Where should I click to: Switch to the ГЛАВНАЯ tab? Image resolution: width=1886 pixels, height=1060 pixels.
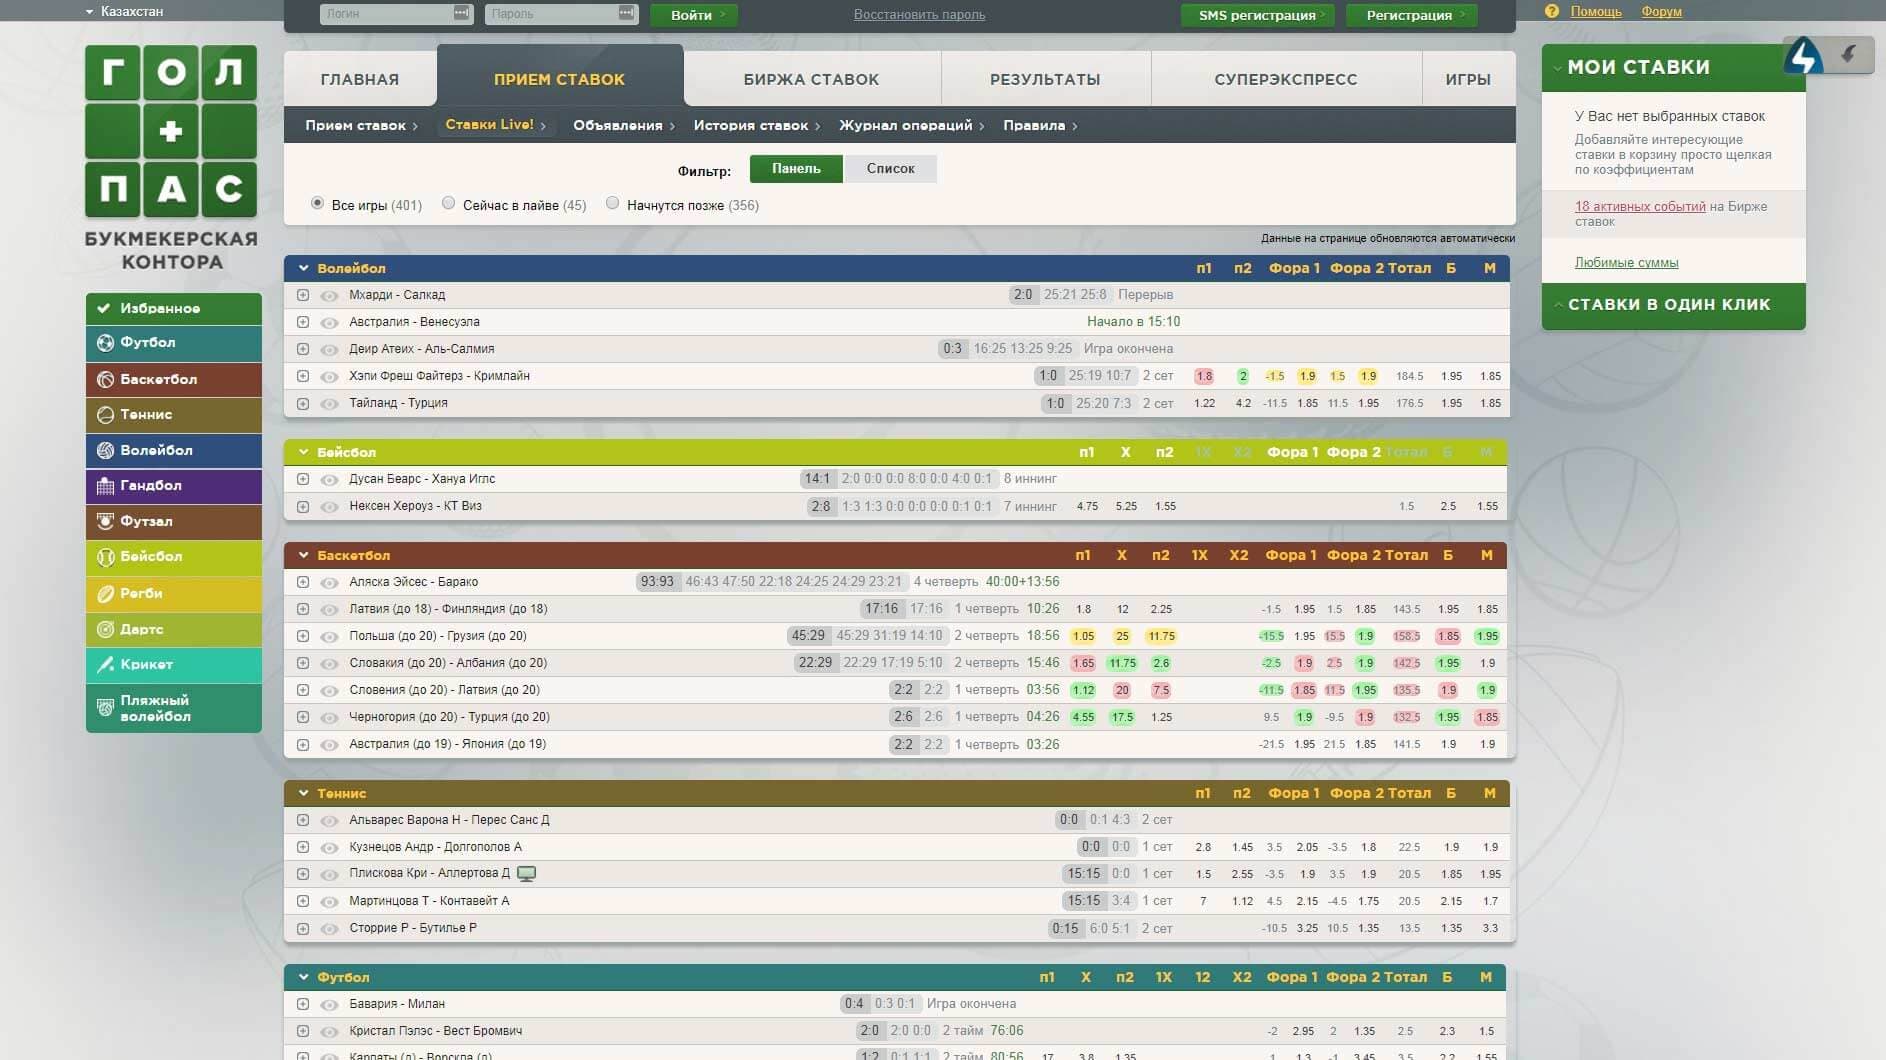coord(360,79)
